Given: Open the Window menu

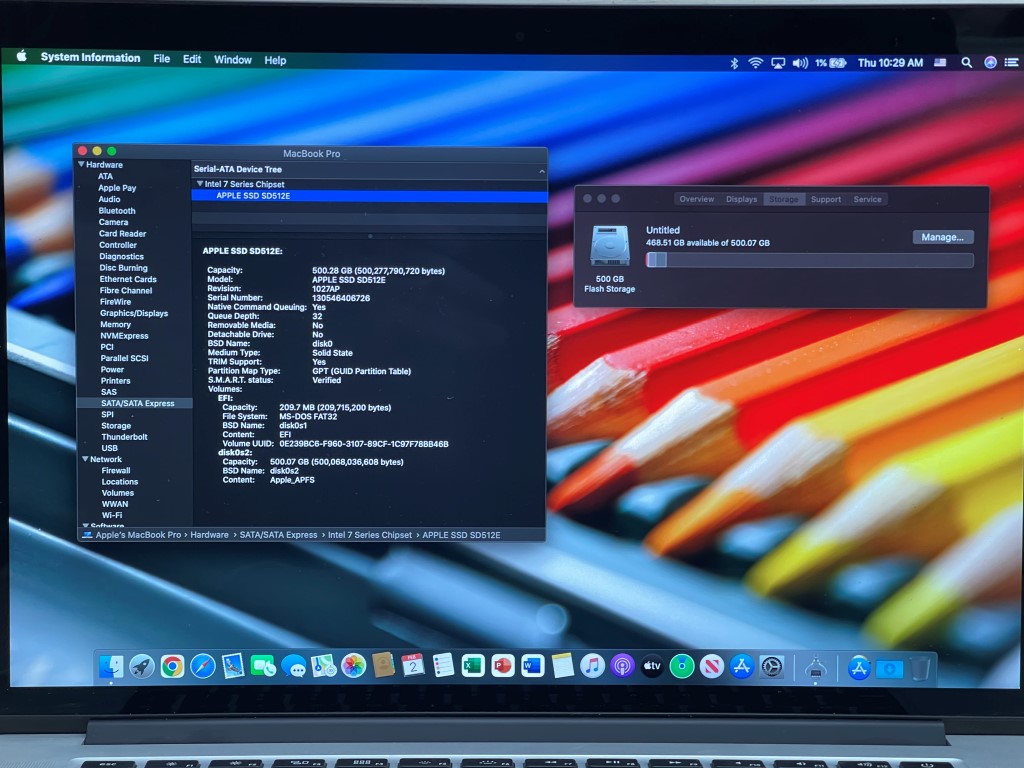Looking at the screenshot, I should [232, 59].
